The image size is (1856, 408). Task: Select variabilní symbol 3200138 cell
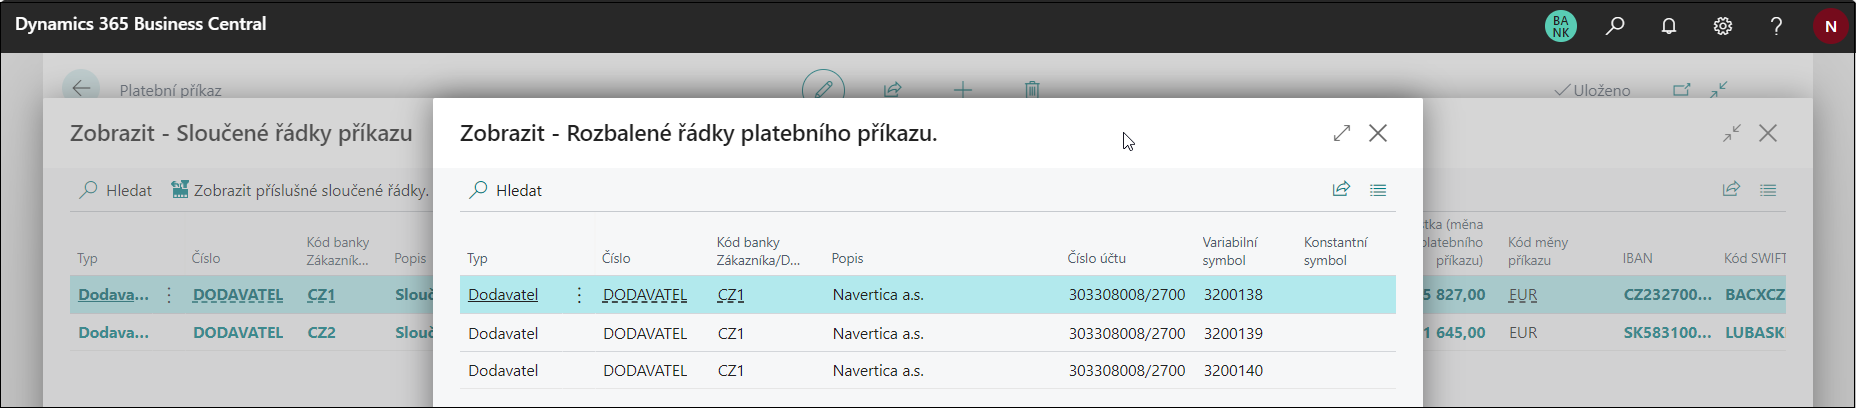(1233, 295)
